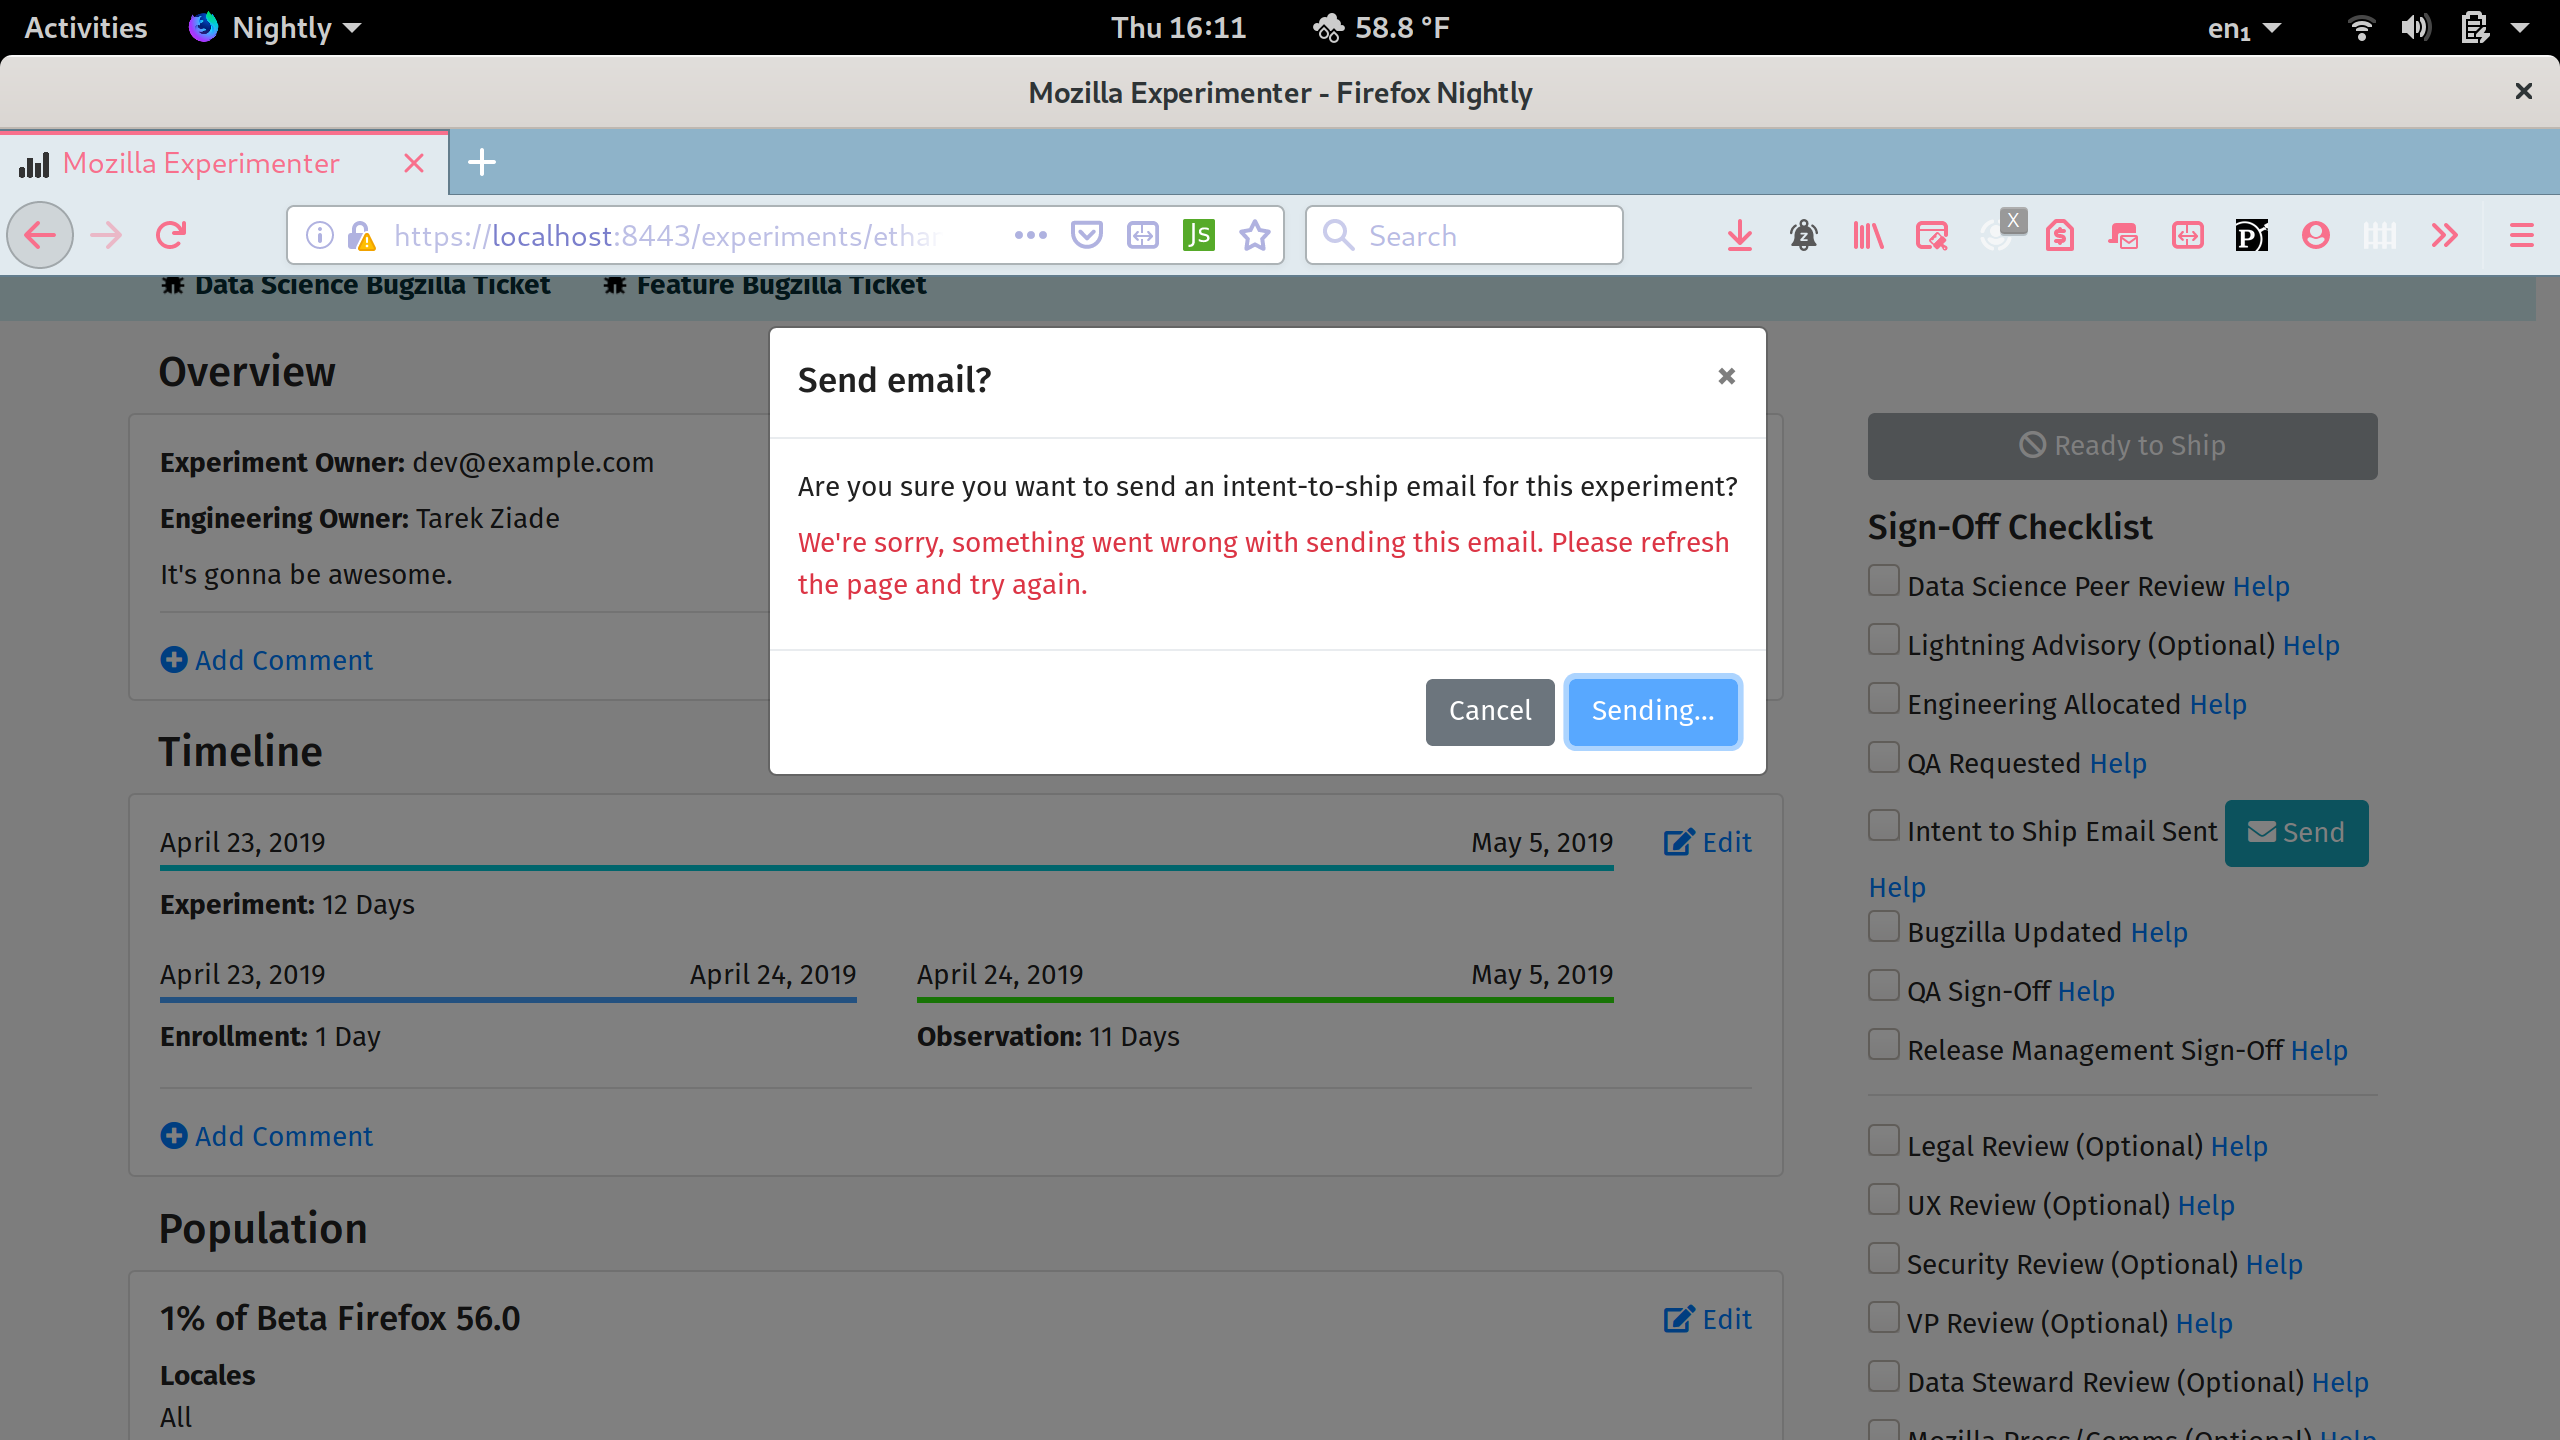The width and height of the screenshot is (2560, 1440).
Task: Click the pencil Edit icon in Population
Action: 1679,1320
